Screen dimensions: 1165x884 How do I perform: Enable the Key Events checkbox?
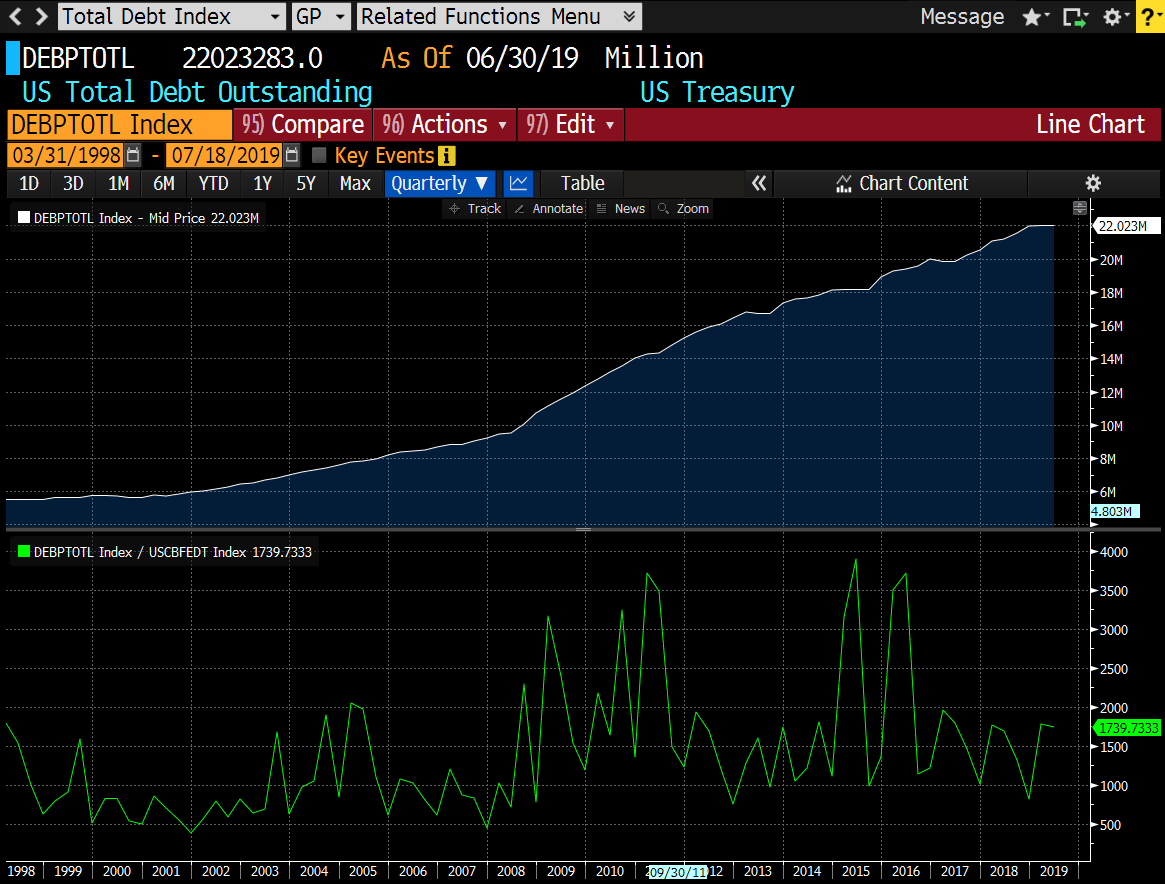tap(320, 155)
